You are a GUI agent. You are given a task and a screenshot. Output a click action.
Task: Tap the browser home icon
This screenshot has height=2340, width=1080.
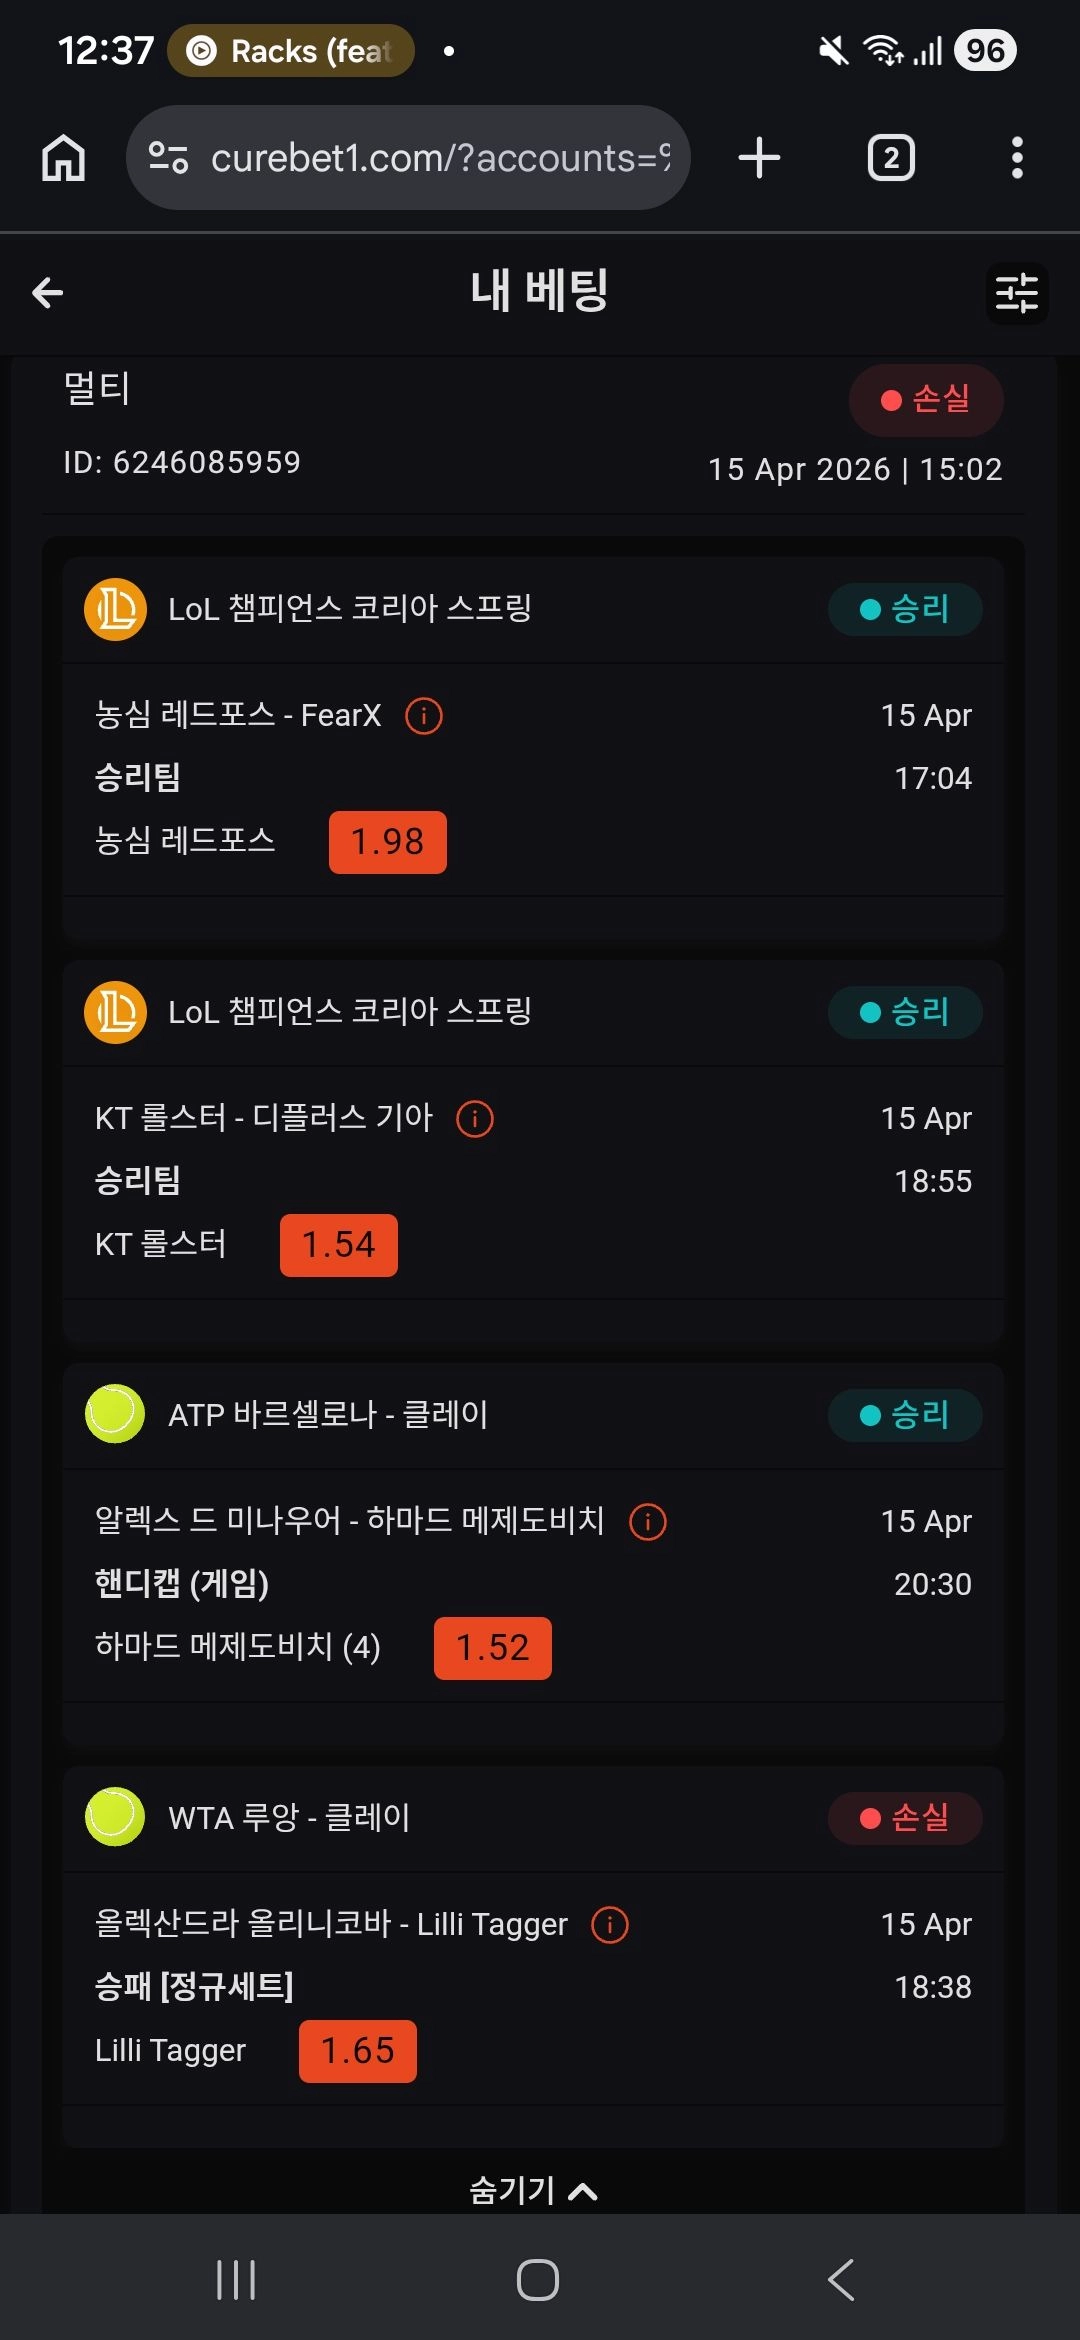[63, 158]
